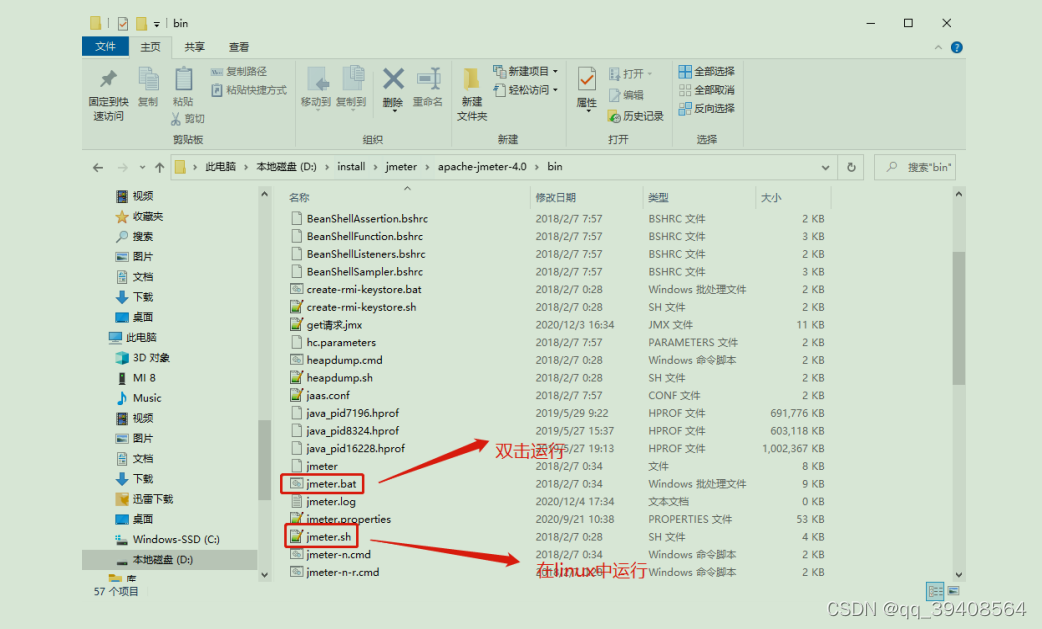This screenshot has height=629, width=1042.
Task: Select create-rmi-keystore.bat file
Action: (x=356, y=290)
